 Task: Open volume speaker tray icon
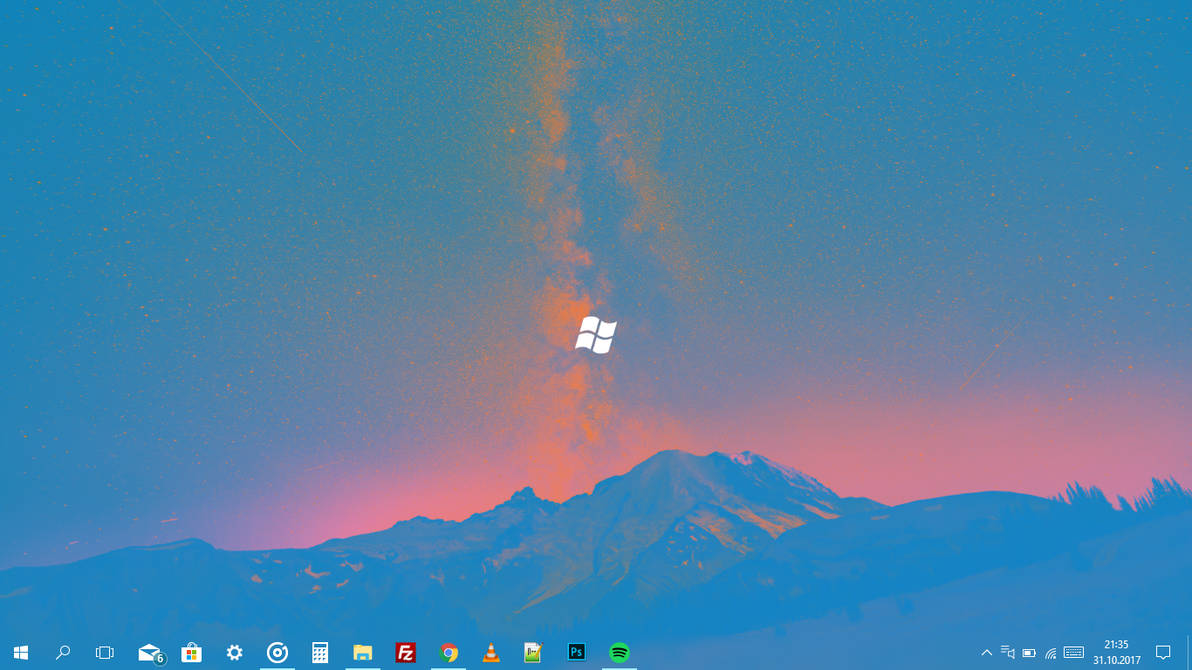1008,653
